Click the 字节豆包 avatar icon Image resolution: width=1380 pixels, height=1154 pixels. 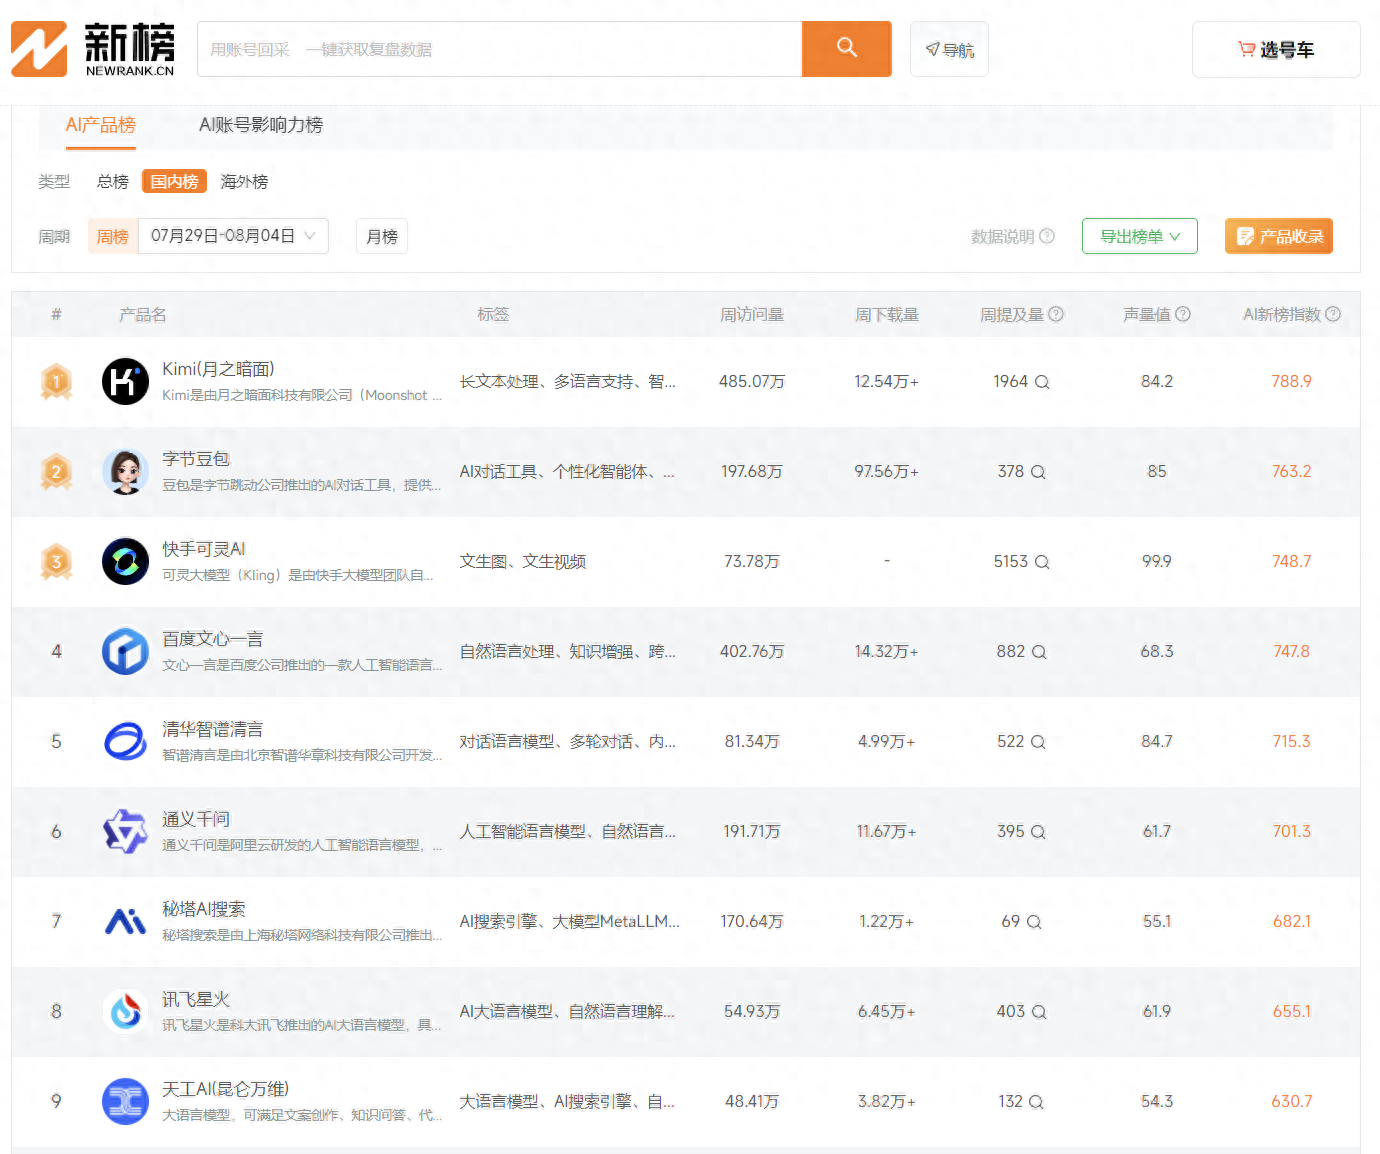126,471
